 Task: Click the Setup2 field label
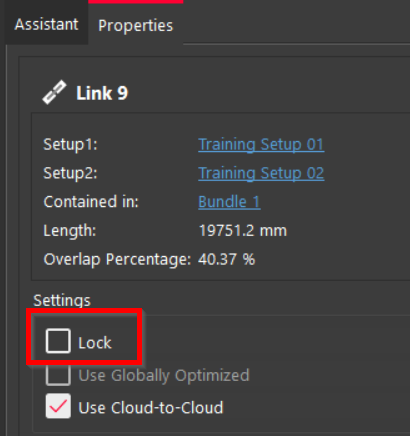[x=70, y=173]
